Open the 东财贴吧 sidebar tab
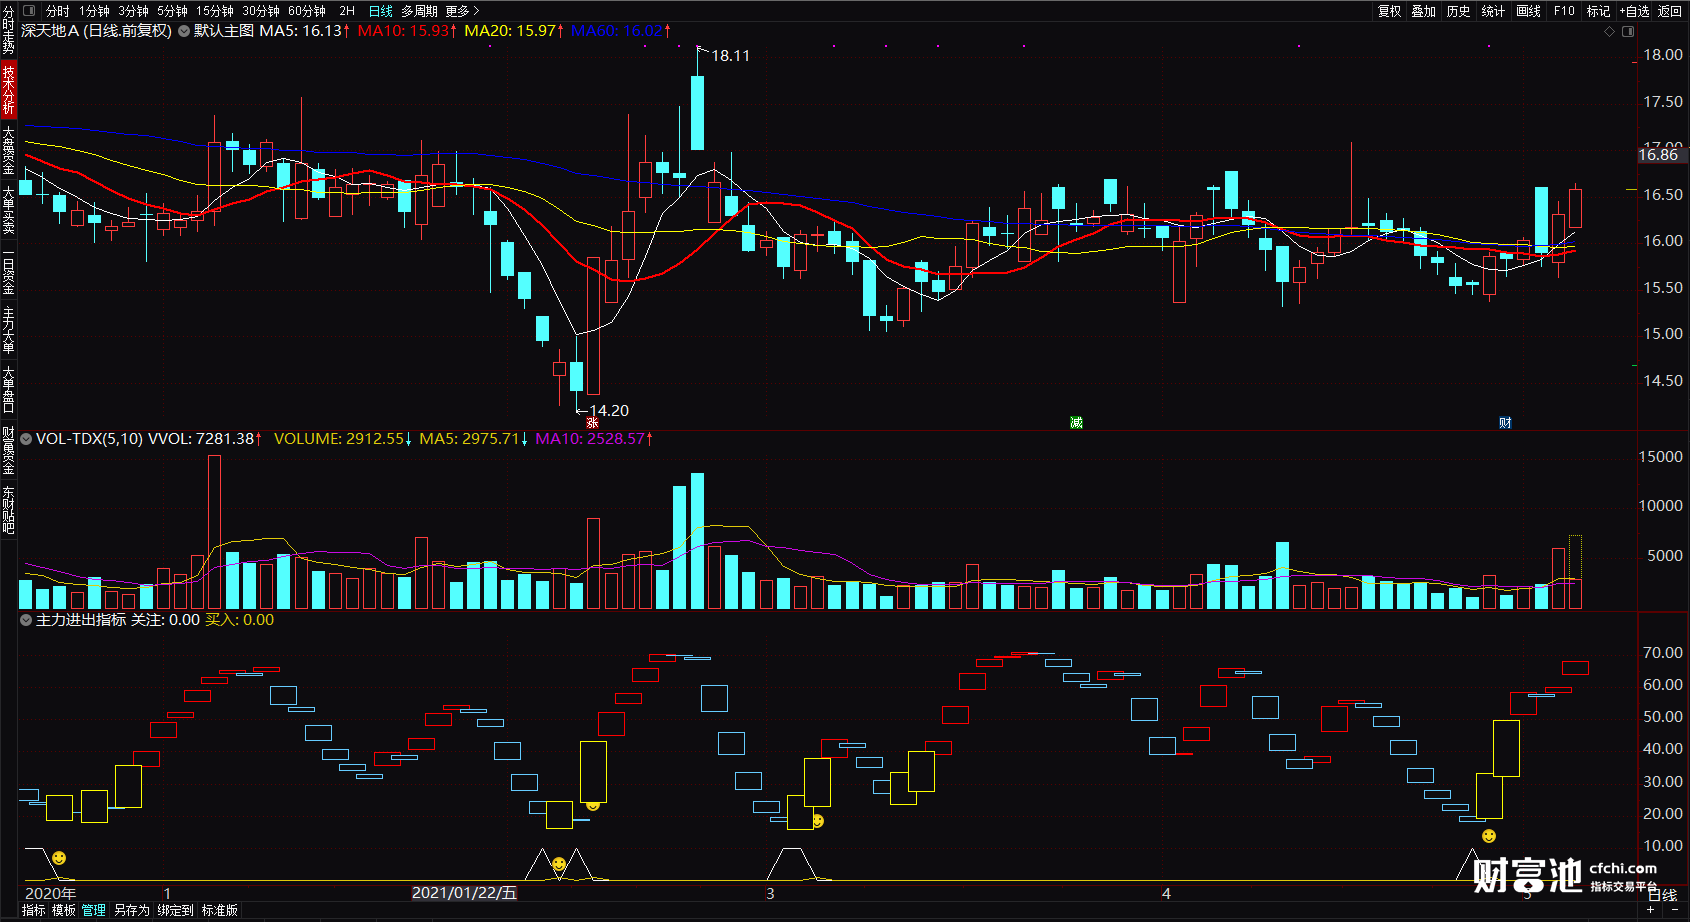Image resolution: width=1690 pixels, height=922 pixels. click(x=8, y=510)
